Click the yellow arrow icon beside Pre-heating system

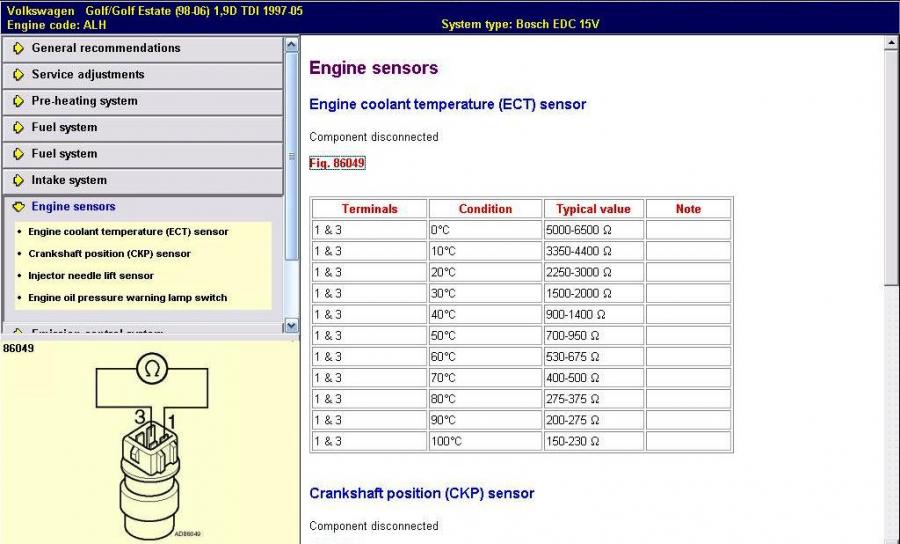(18, 101)
